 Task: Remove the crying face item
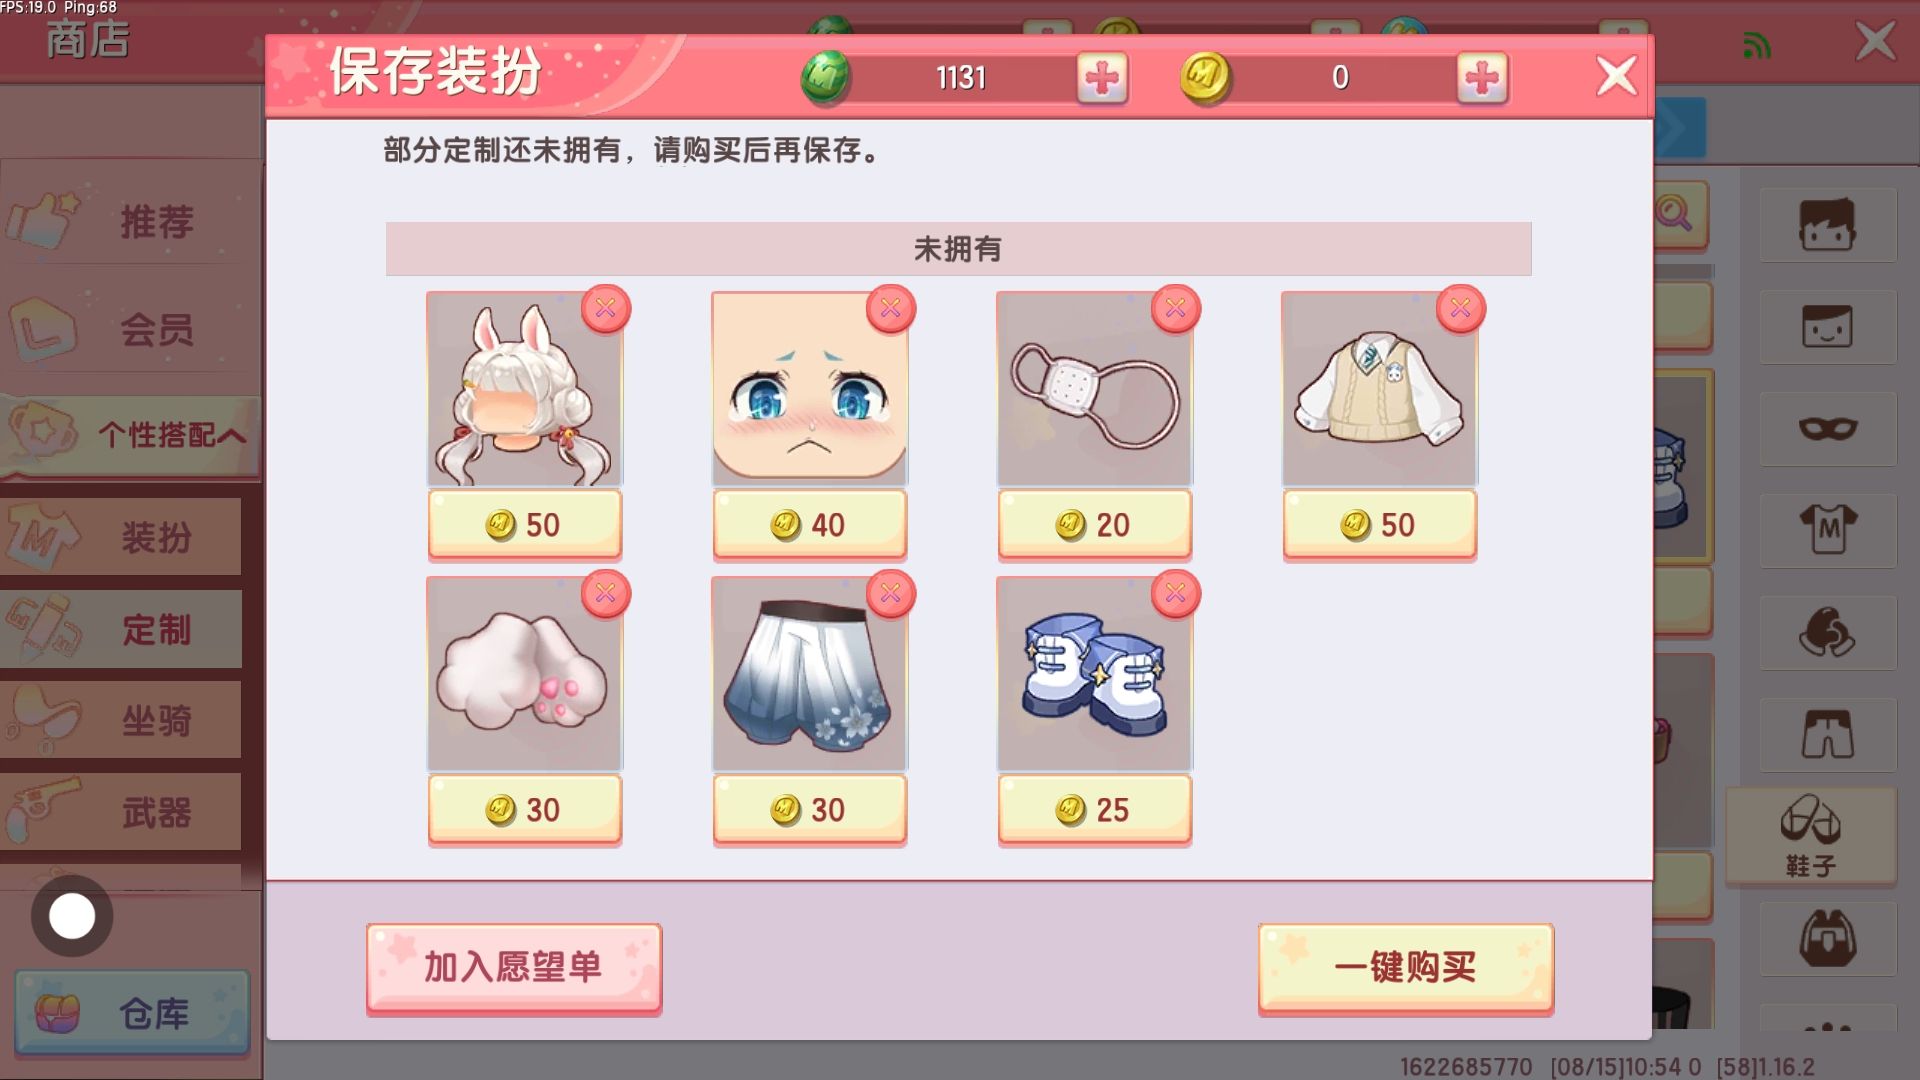point(891,309)
